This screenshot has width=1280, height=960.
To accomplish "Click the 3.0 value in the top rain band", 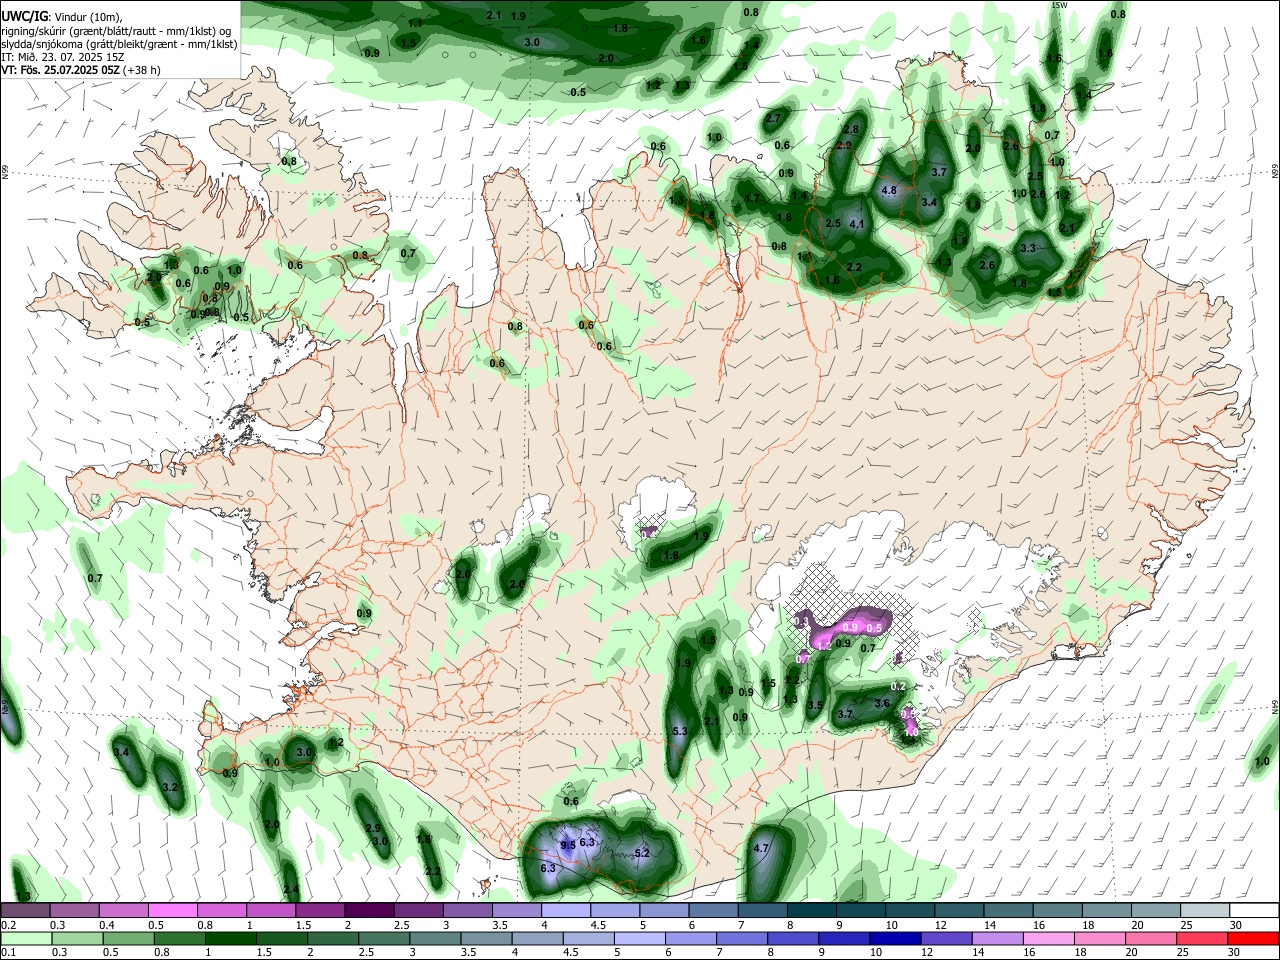I will [x=532, y=42].
